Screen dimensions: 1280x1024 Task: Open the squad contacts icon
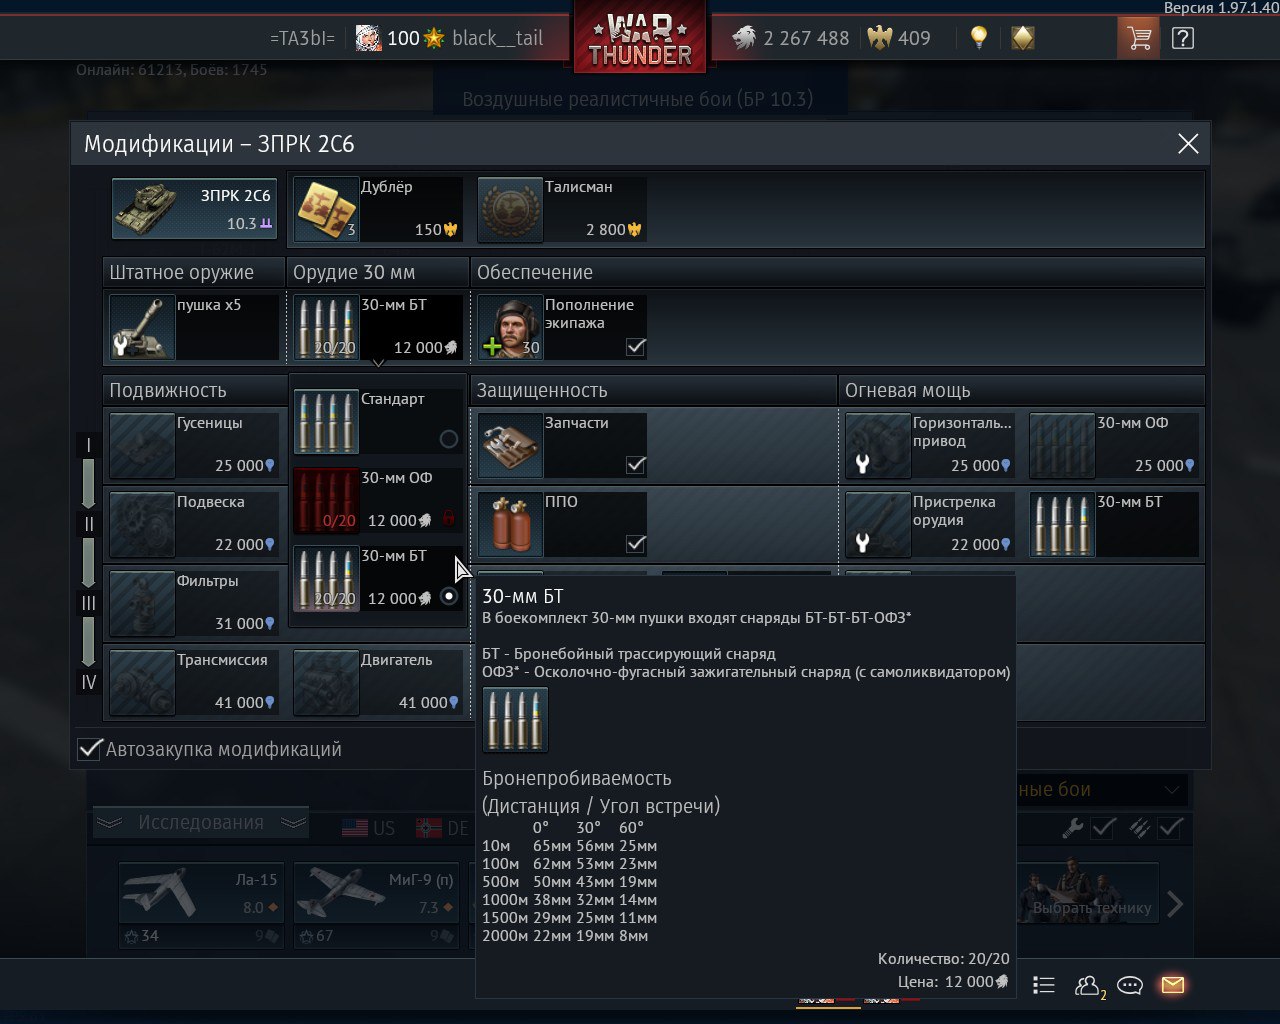point(1088,986)
